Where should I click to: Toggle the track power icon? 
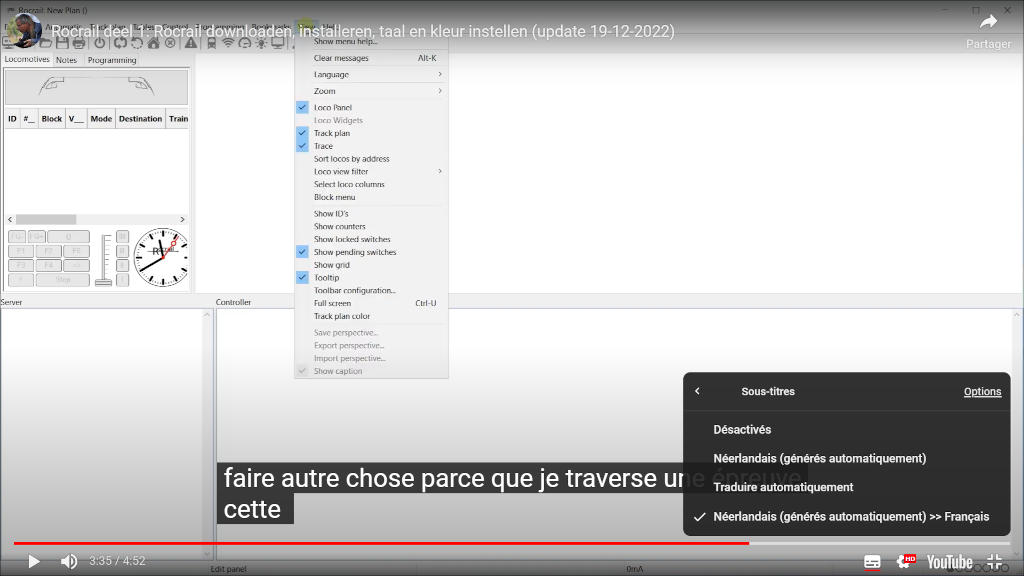click(99, 43)
